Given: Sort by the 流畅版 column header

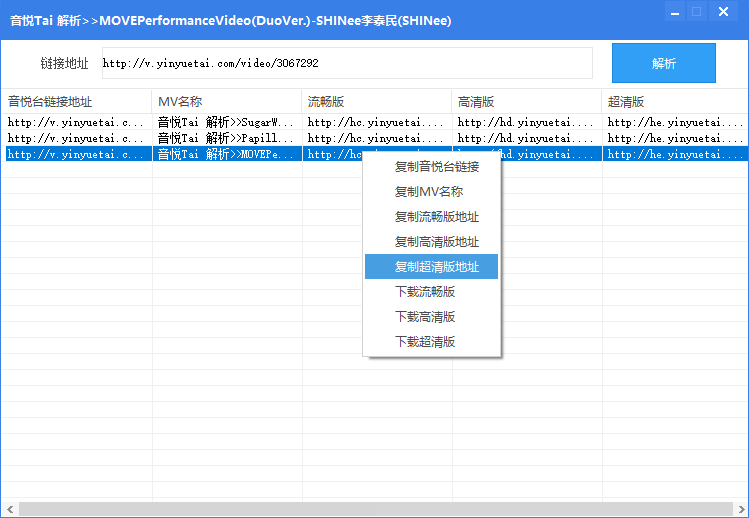Looking at the screenshot, I should [x=376, y=102].
